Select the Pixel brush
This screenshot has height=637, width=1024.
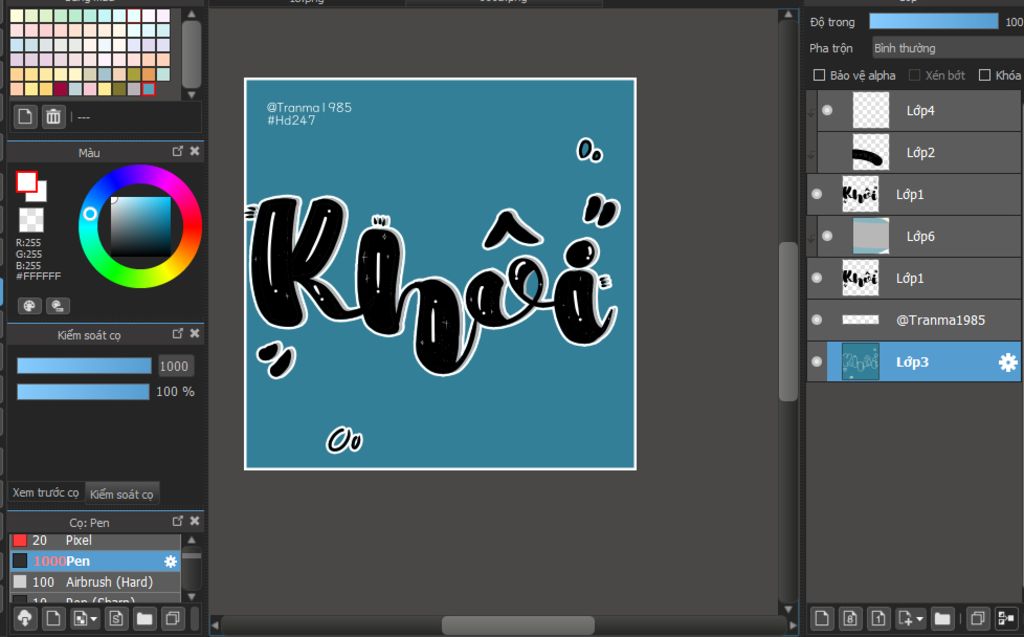[95, 540]
